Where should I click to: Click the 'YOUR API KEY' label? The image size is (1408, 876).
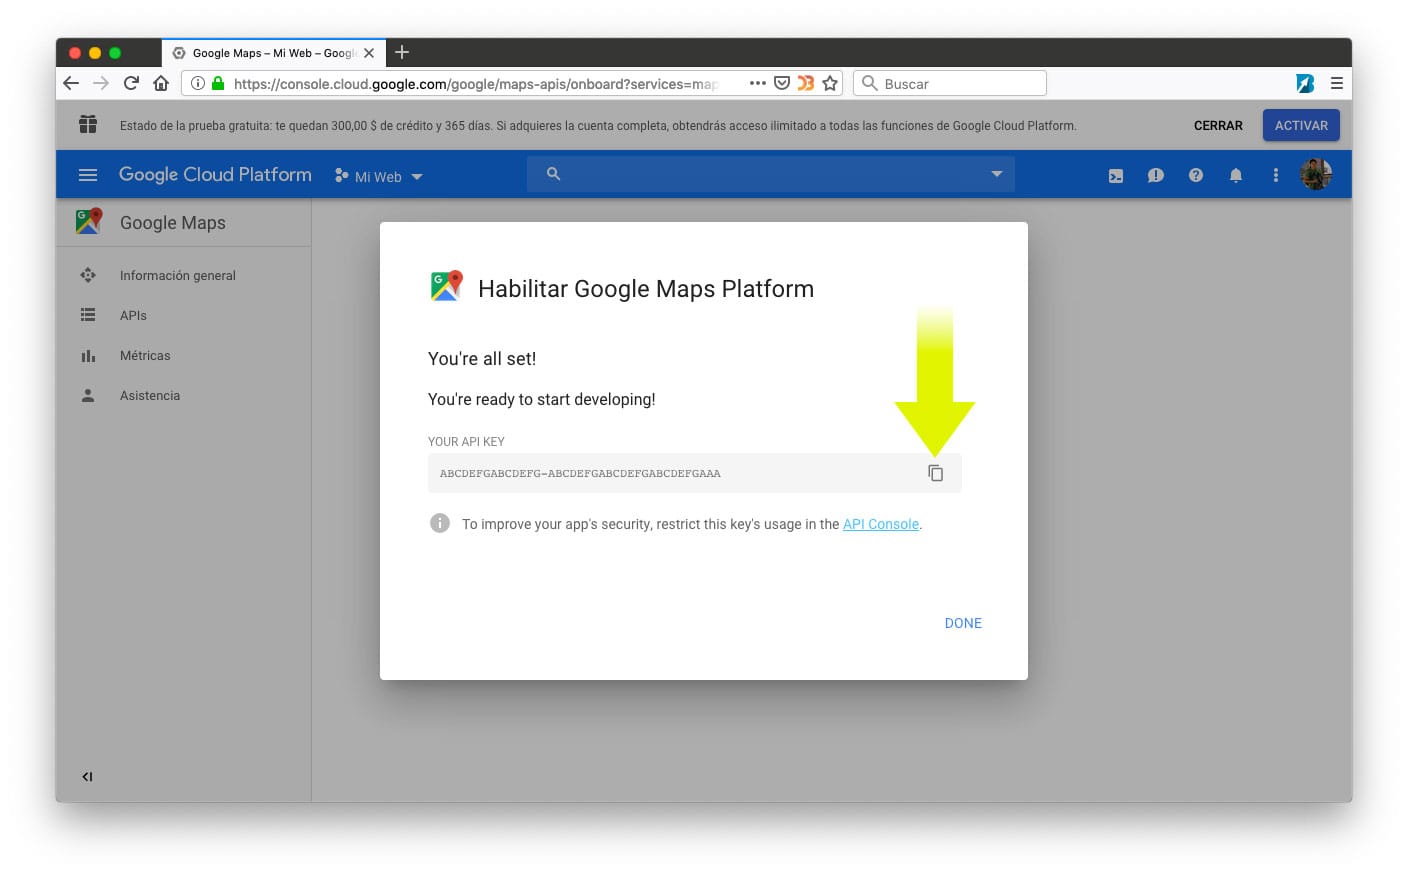[466, 441]
